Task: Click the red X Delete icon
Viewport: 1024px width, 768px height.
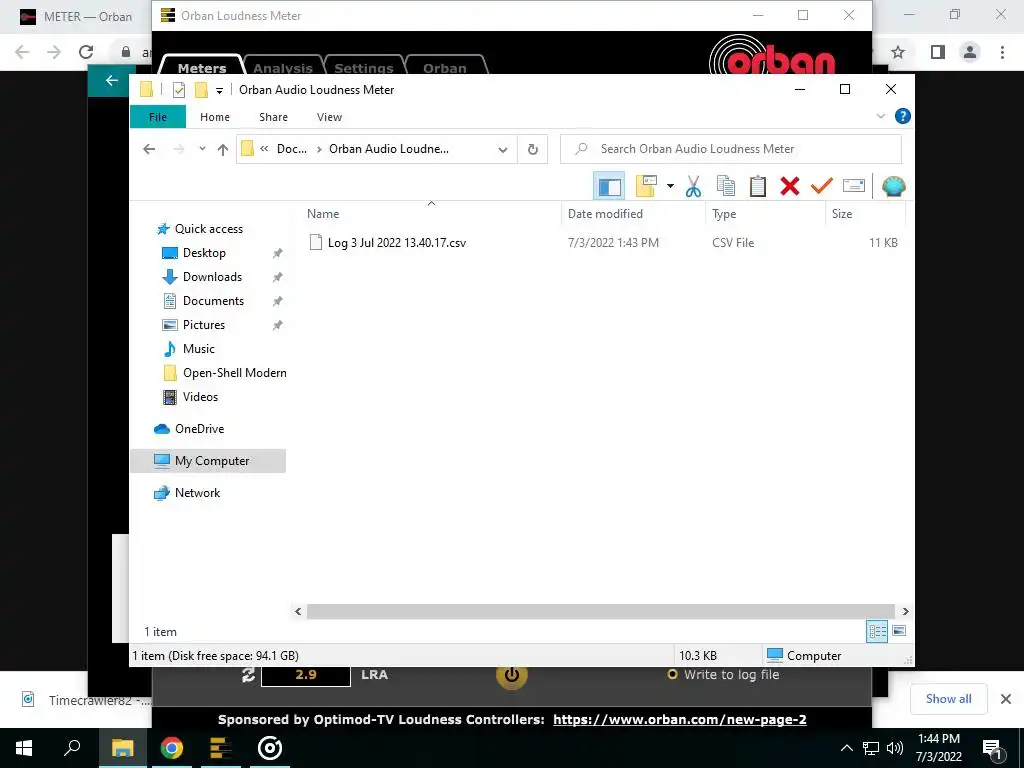Action: 790,186
